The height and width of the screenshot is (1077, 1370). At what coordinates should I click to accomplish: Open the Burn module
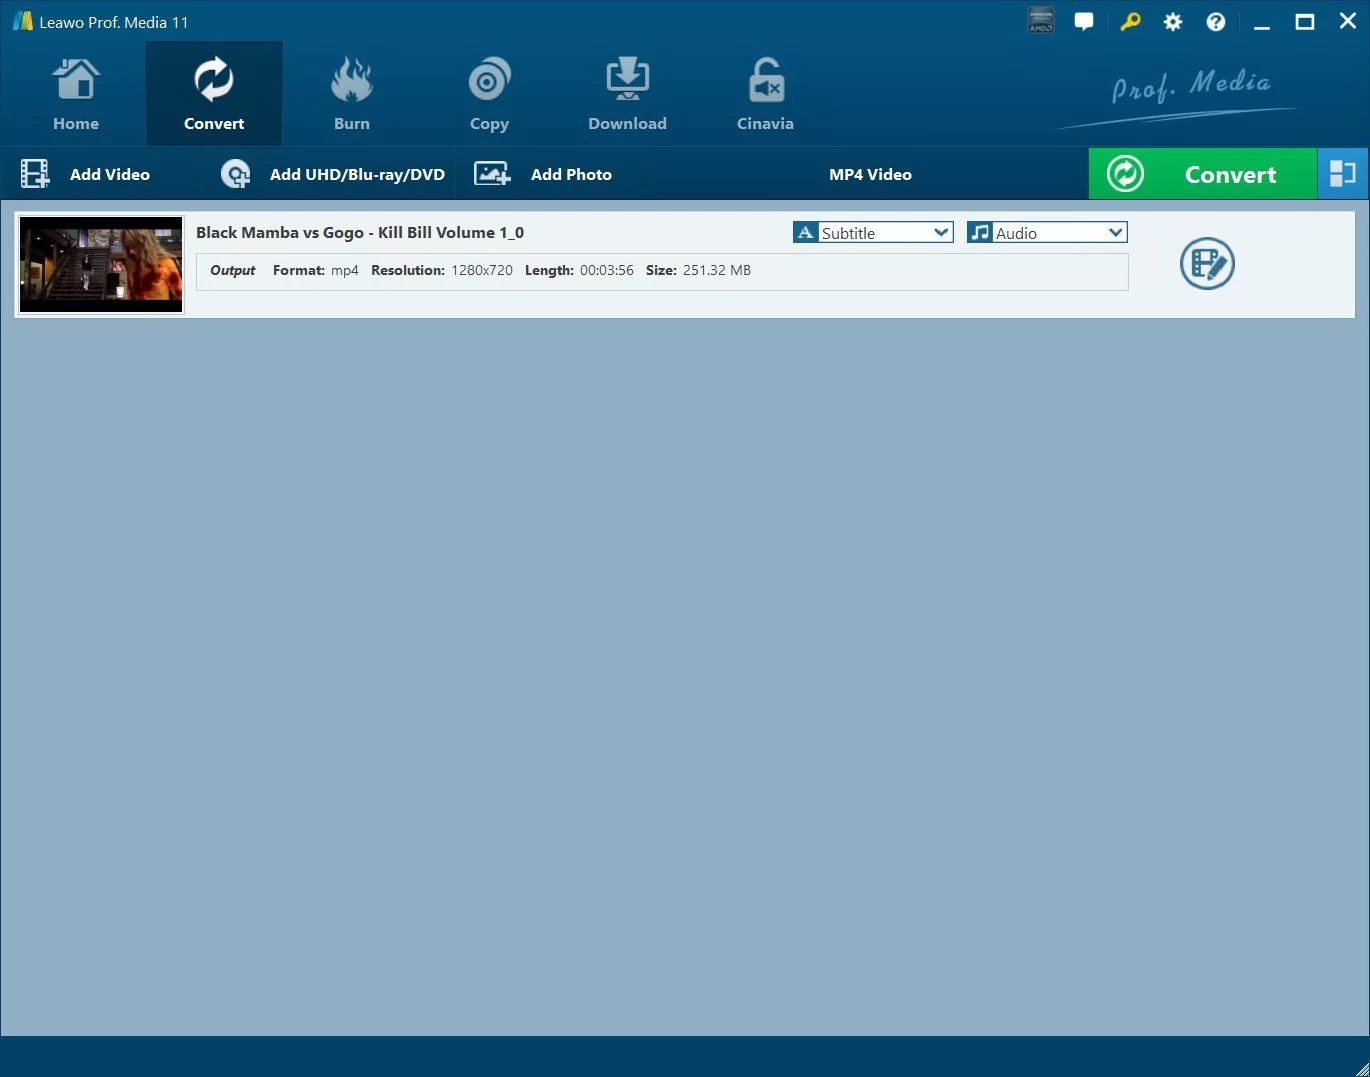point(352,94)
